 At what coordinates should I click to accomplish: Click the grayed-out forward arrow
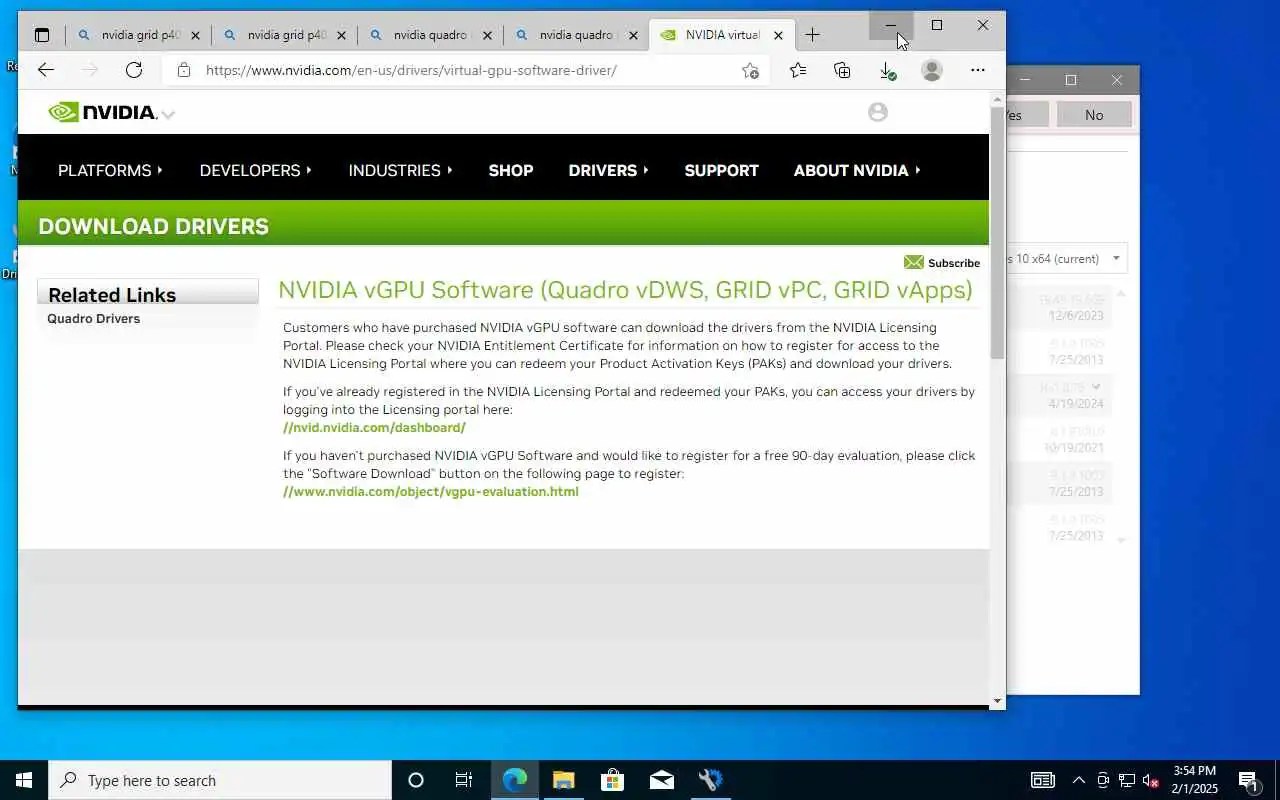coord(90,70)
